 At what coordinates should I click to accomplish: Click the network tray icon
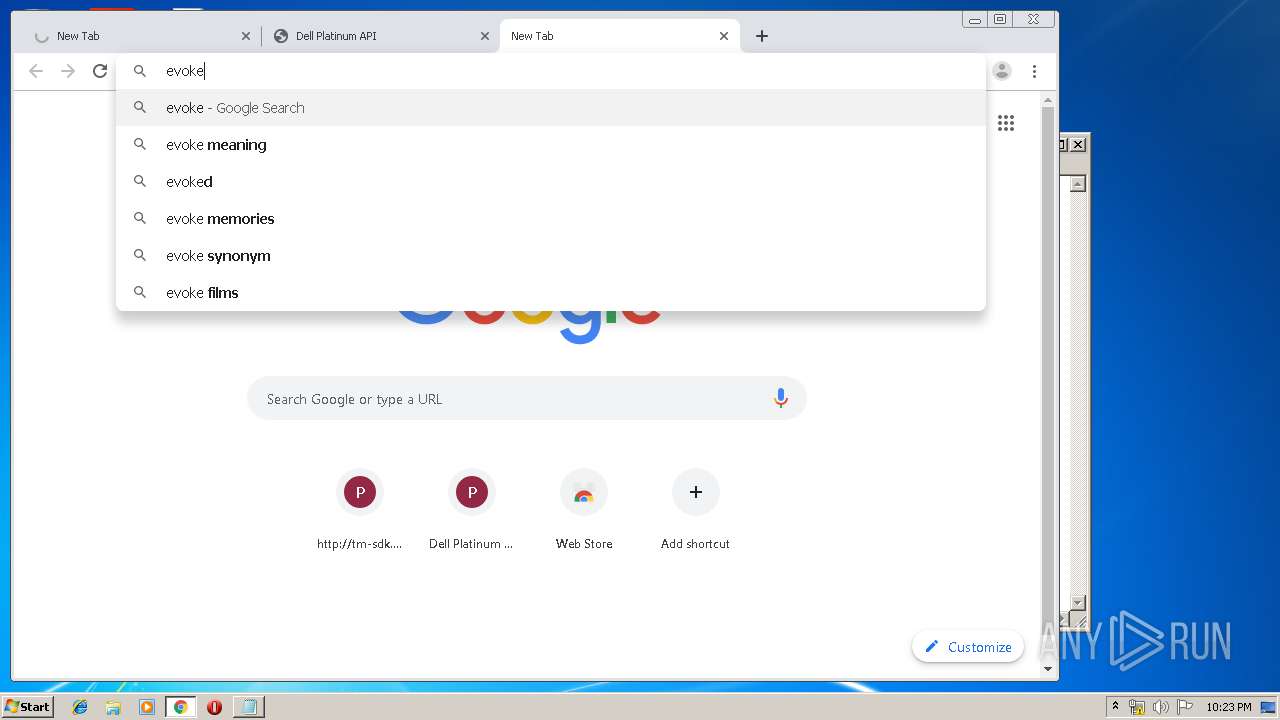[x=1137, y=707]
